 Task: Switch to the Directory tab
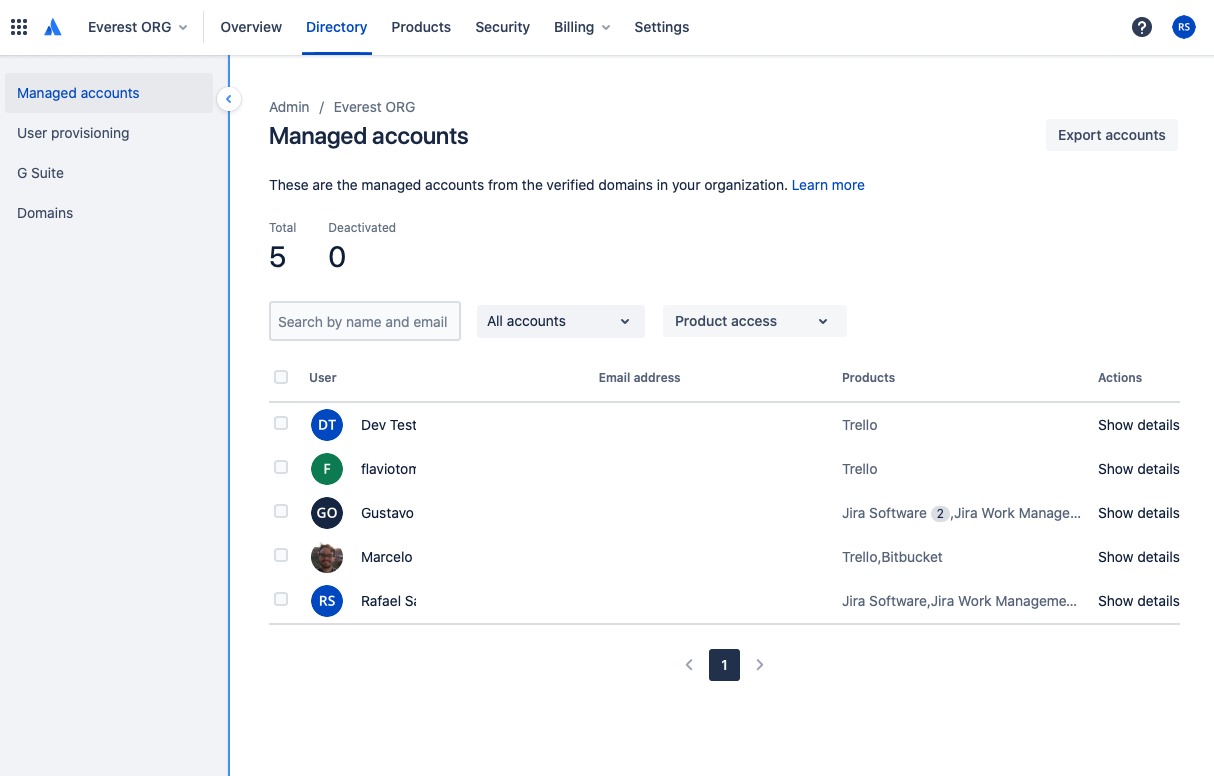click(337, 27)
